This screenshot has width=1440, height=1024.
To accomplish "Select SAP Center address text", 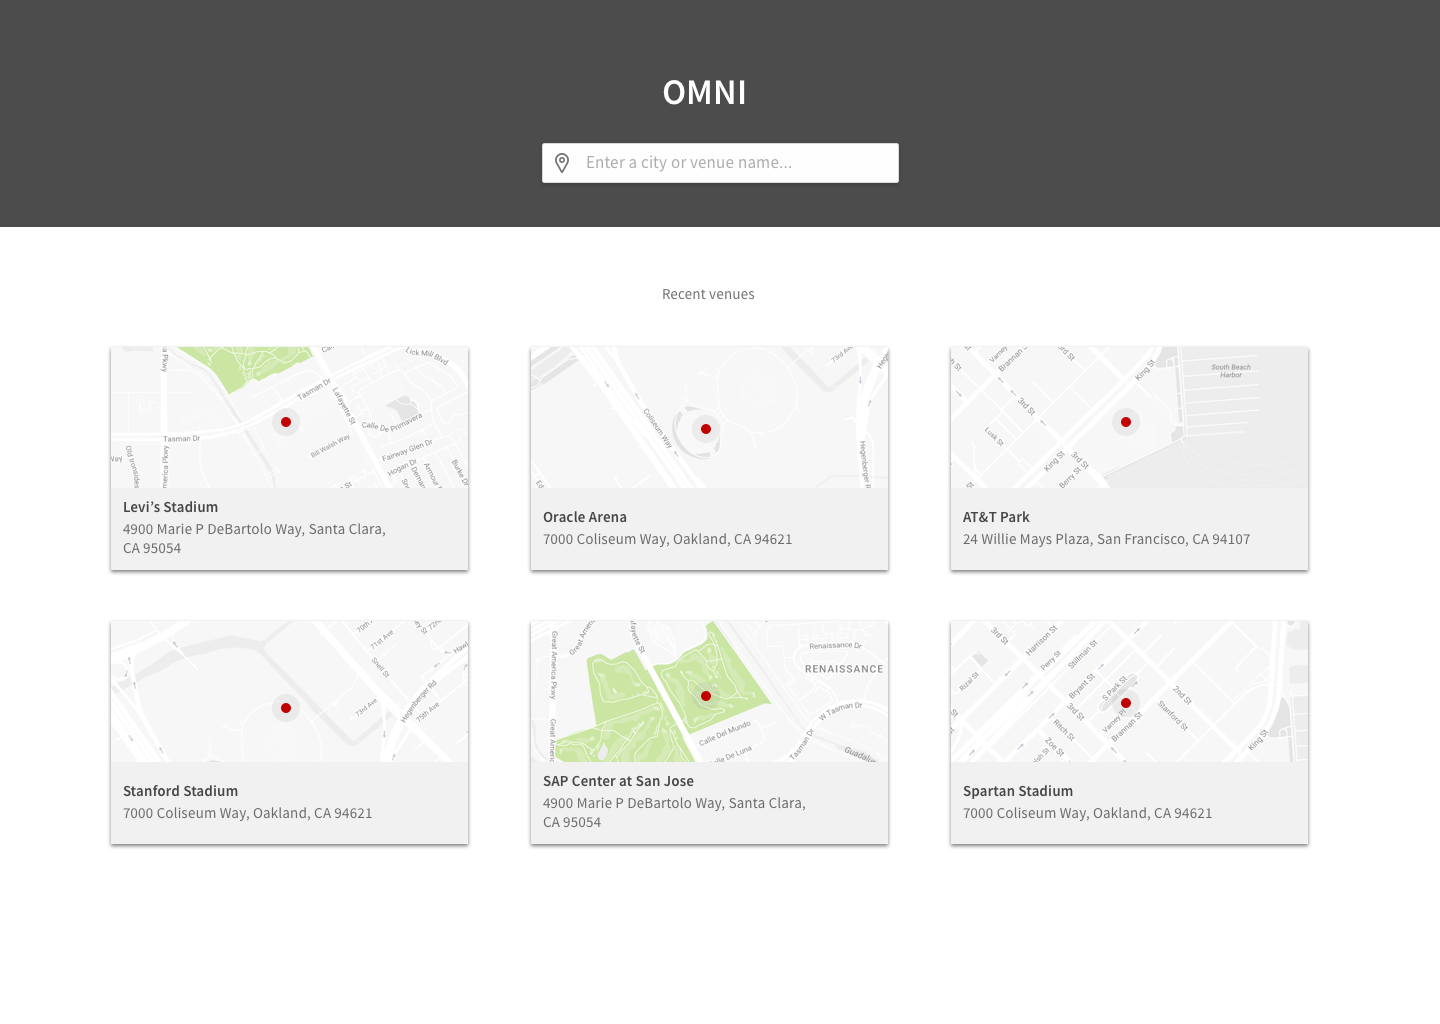I will pos(674,812).
